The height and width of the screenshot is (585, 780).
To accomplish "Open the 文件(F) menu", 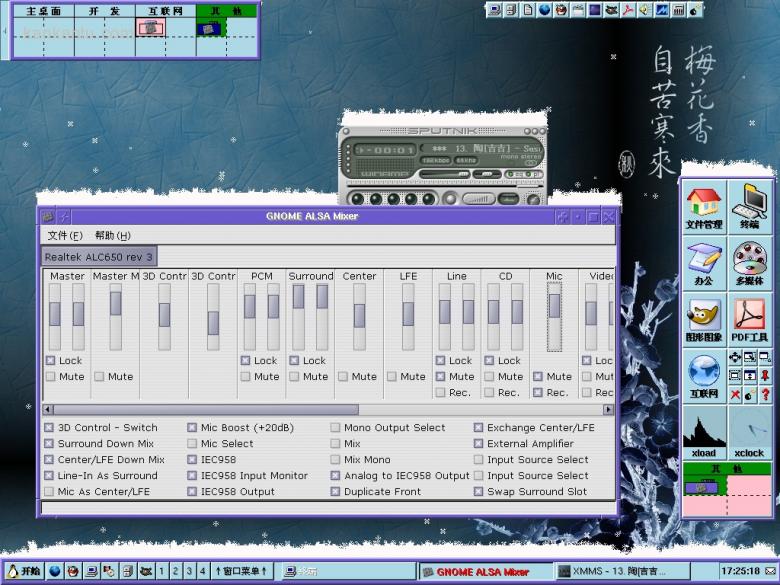I will coord(65,235).
